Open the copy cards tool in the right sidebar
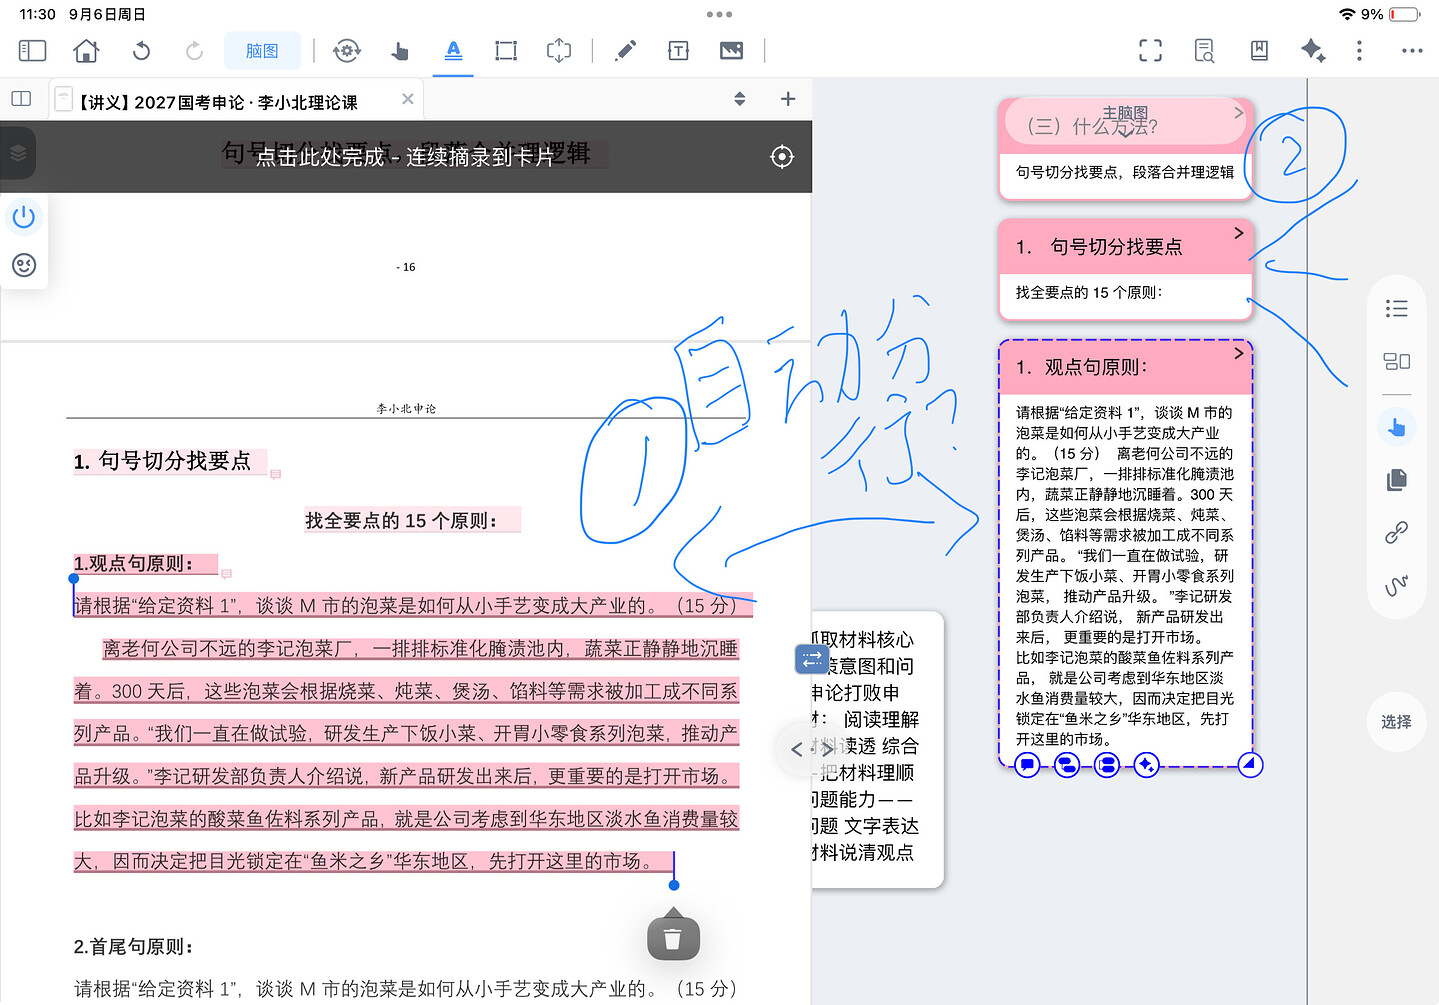This screenshot has width=1439, height=1005. click(x=1397, y=480)
